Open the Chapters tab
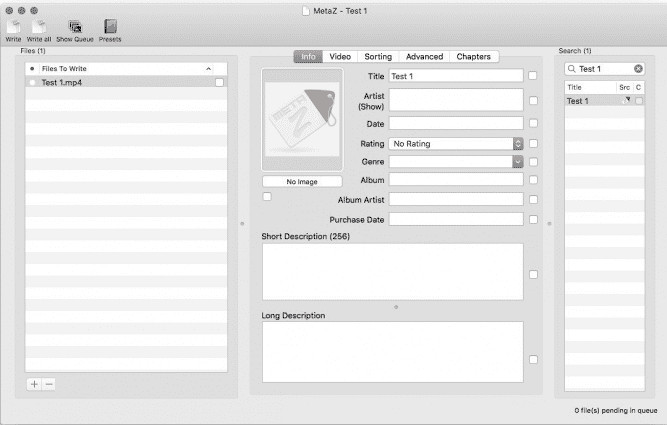667x425 pixels. (473, 57)
